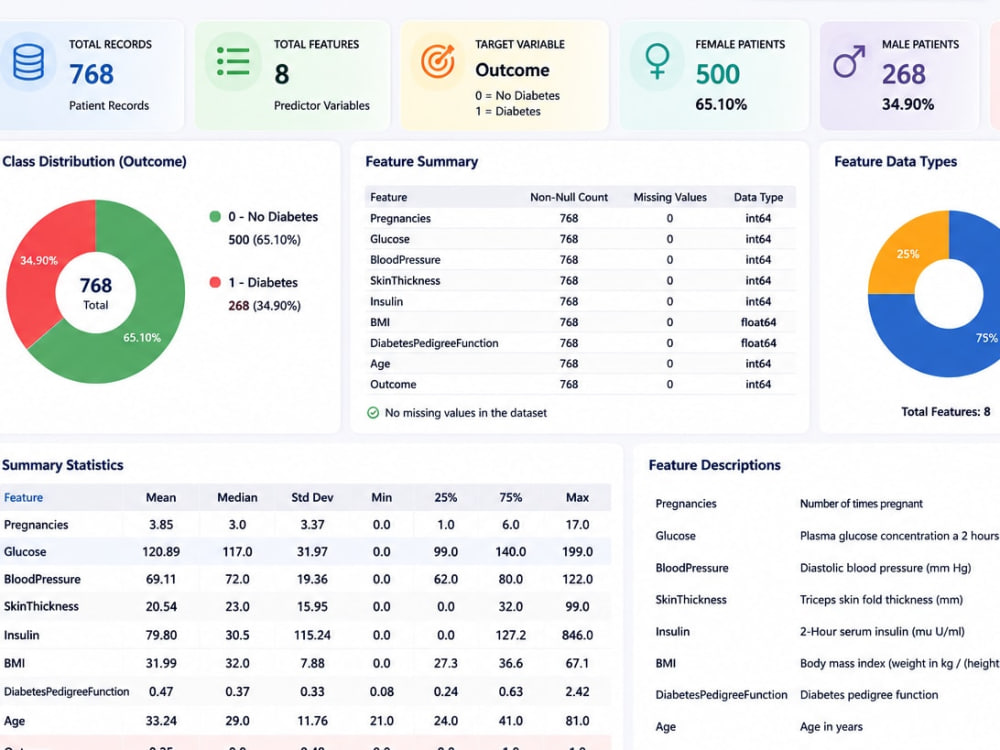The height and width of the screenshot is (750, 1000).
Task: Click the 768 Total Records number
Action: click(91, 74)
